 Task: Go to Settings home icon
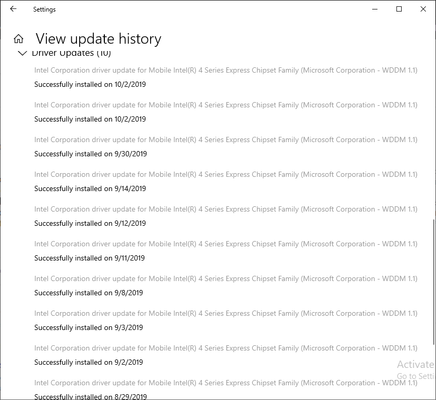click(x=19, y=39)
